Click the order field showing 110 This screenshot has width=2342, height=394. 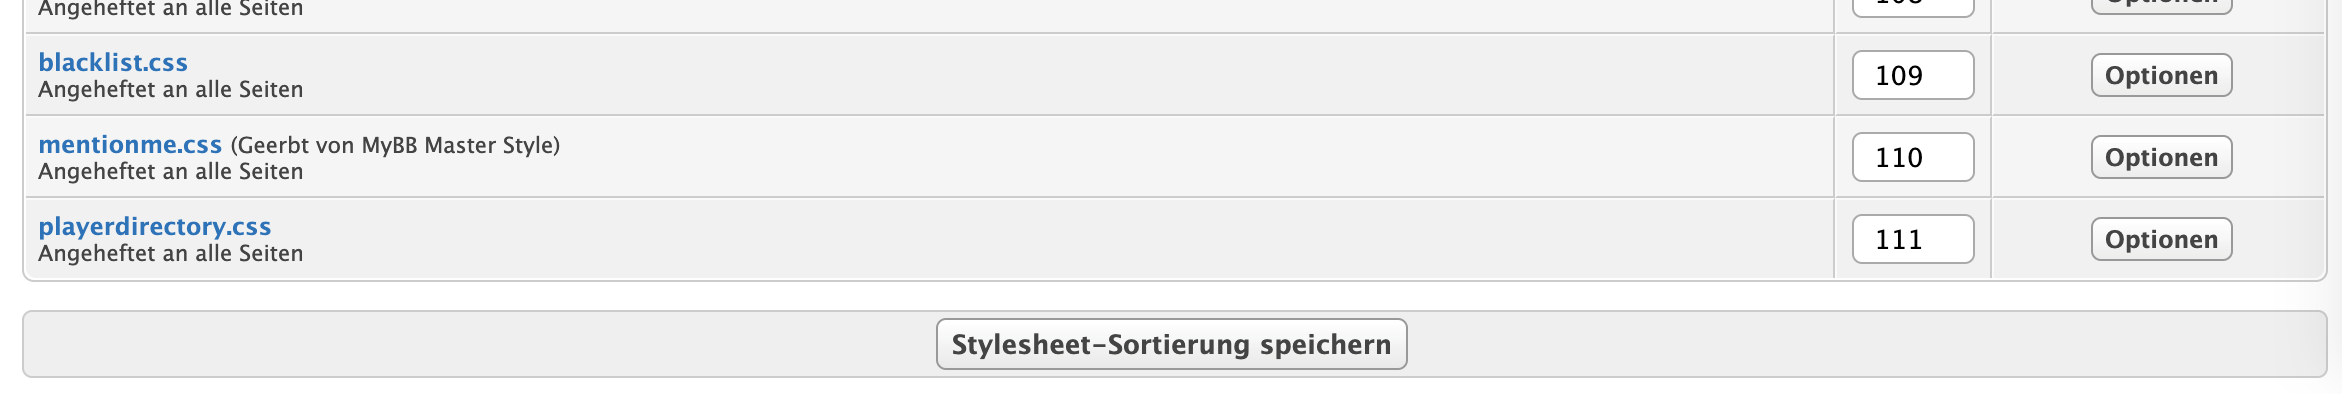1913,157
